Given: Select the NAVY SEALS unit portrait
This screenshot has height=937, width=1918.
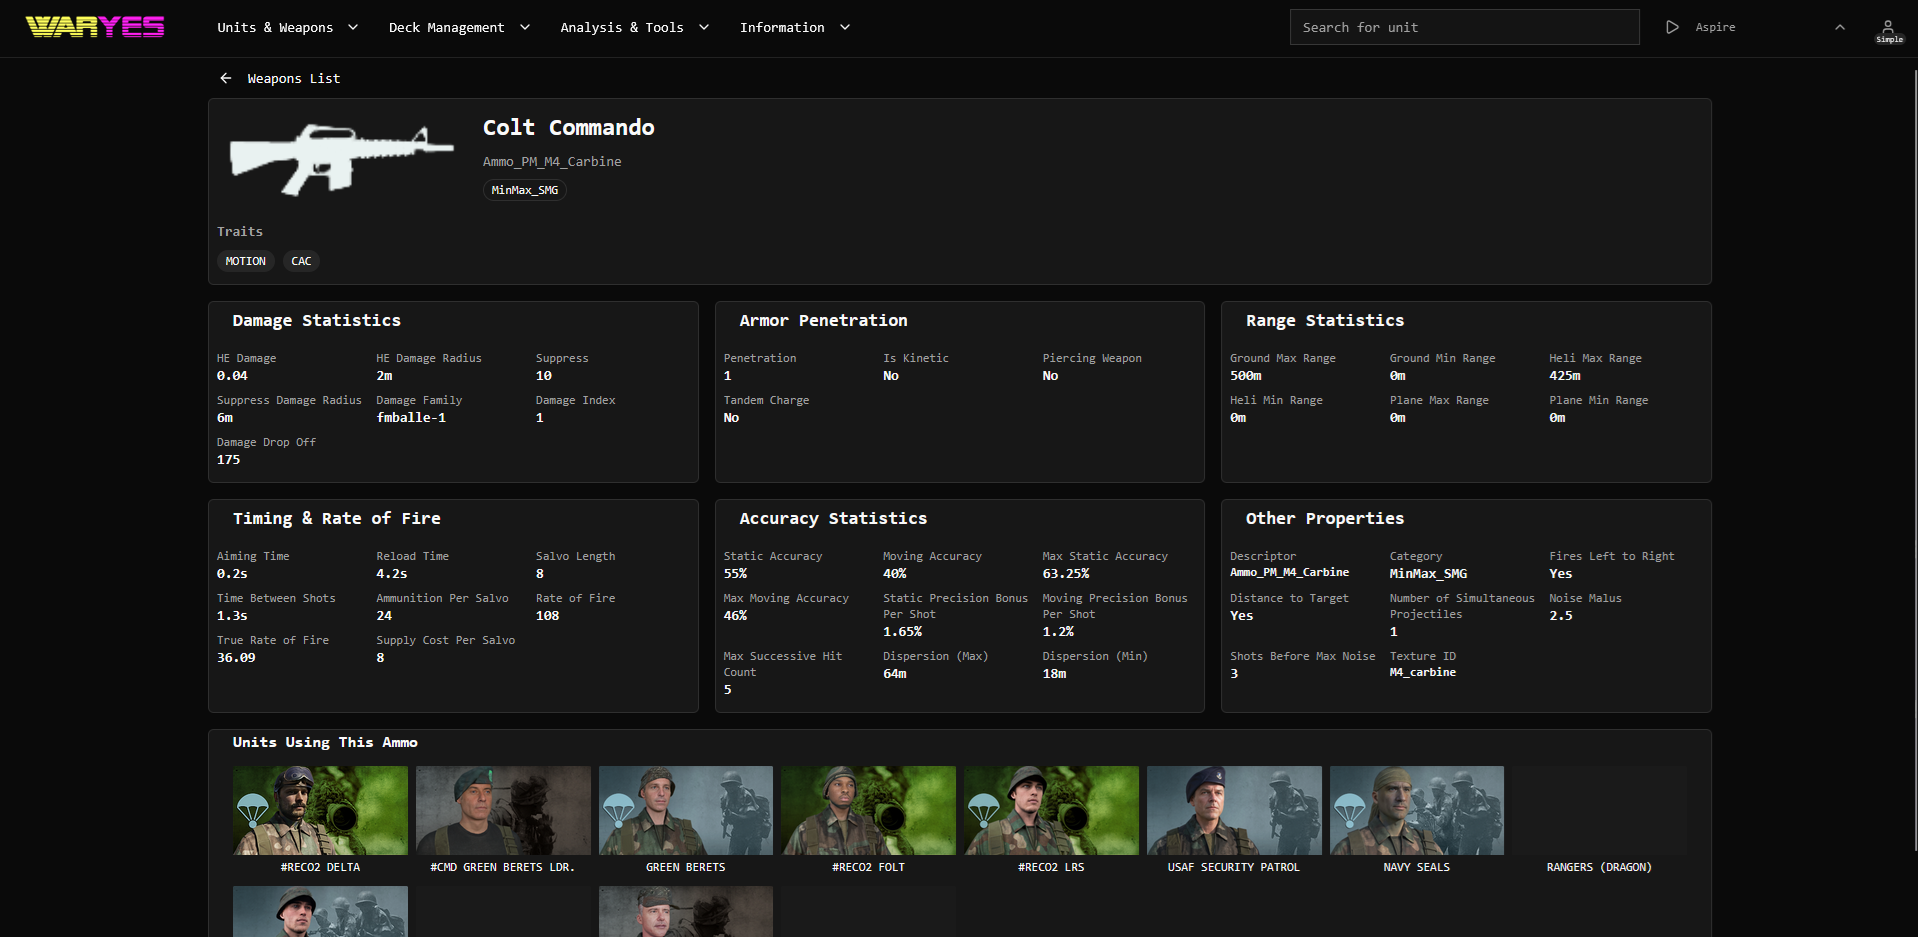Looking at the screenshot, I should 1416,810.
